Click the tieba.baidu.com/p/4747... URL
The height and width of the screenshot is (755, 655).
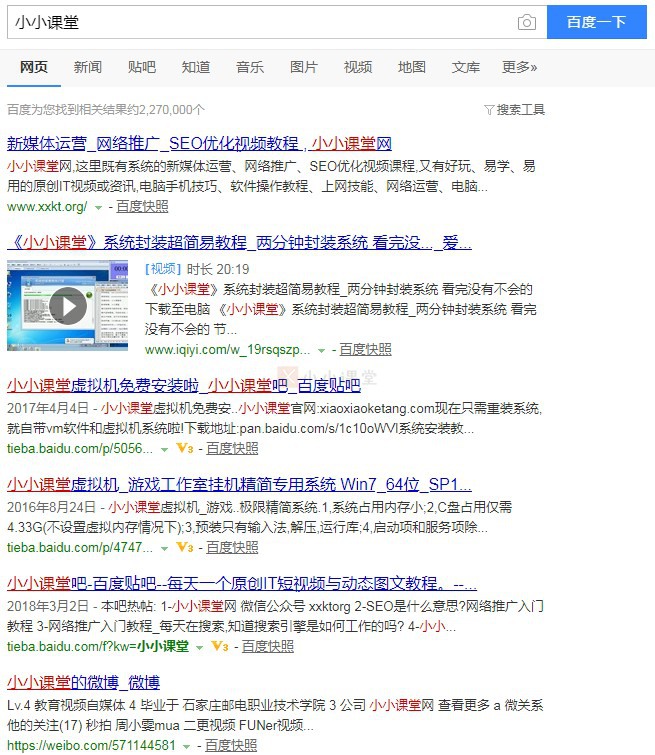[79, 547]
